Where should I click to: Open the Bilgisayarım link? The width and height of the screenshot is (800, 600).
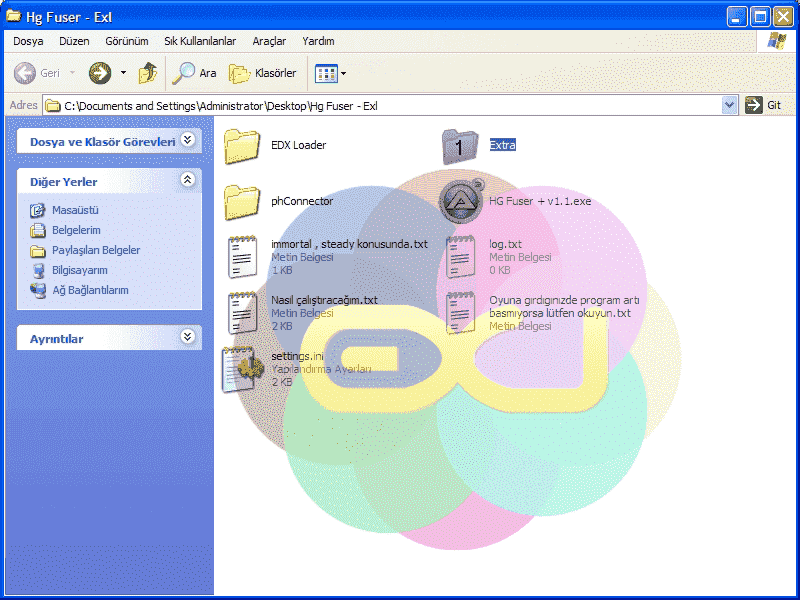coord(80,270)
